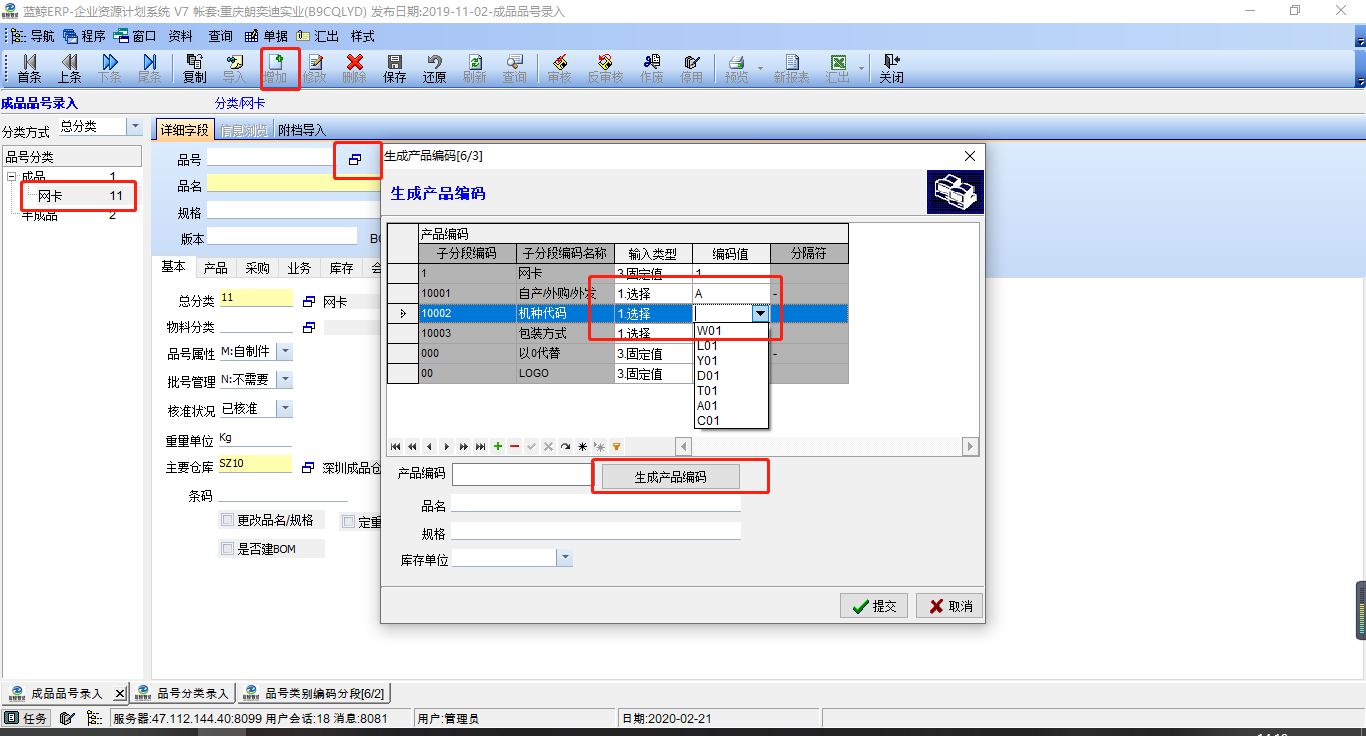
Task: Open the lookup icon beside 品号 field
Action: pyautogui.click(x=354, y=159)
